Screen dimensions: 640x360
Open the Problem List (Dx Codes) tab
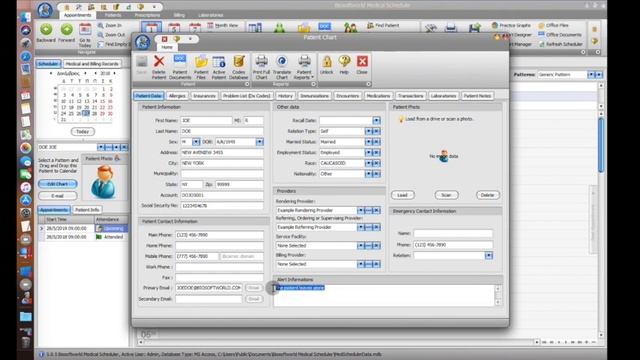[x=247, y=96]
